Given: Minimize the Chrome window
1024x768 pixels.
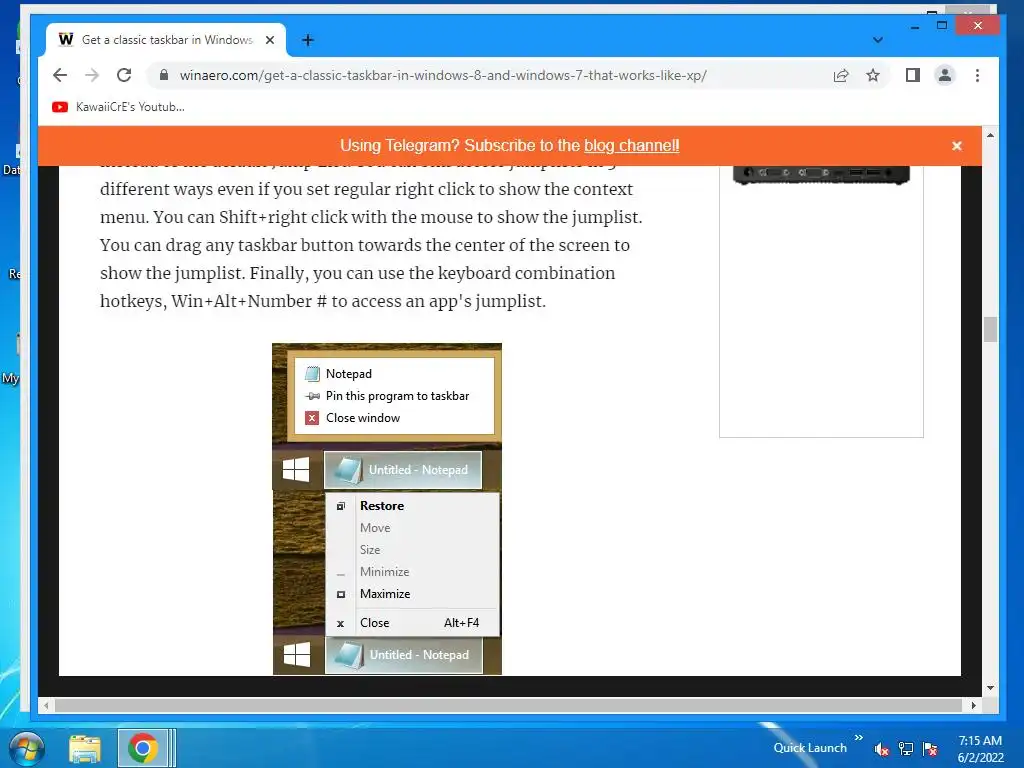Looking at the screenshot, I should 915,26.
